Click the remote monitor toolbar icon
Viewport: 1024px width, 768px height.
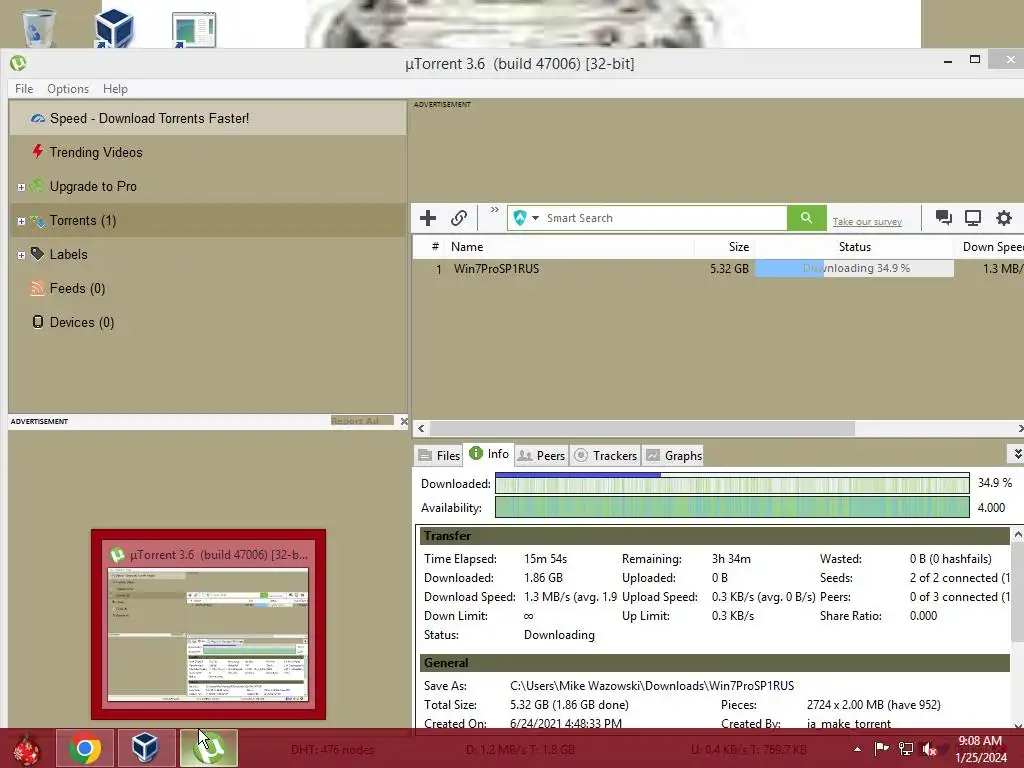pyautogui.click(x=973, y=217)
